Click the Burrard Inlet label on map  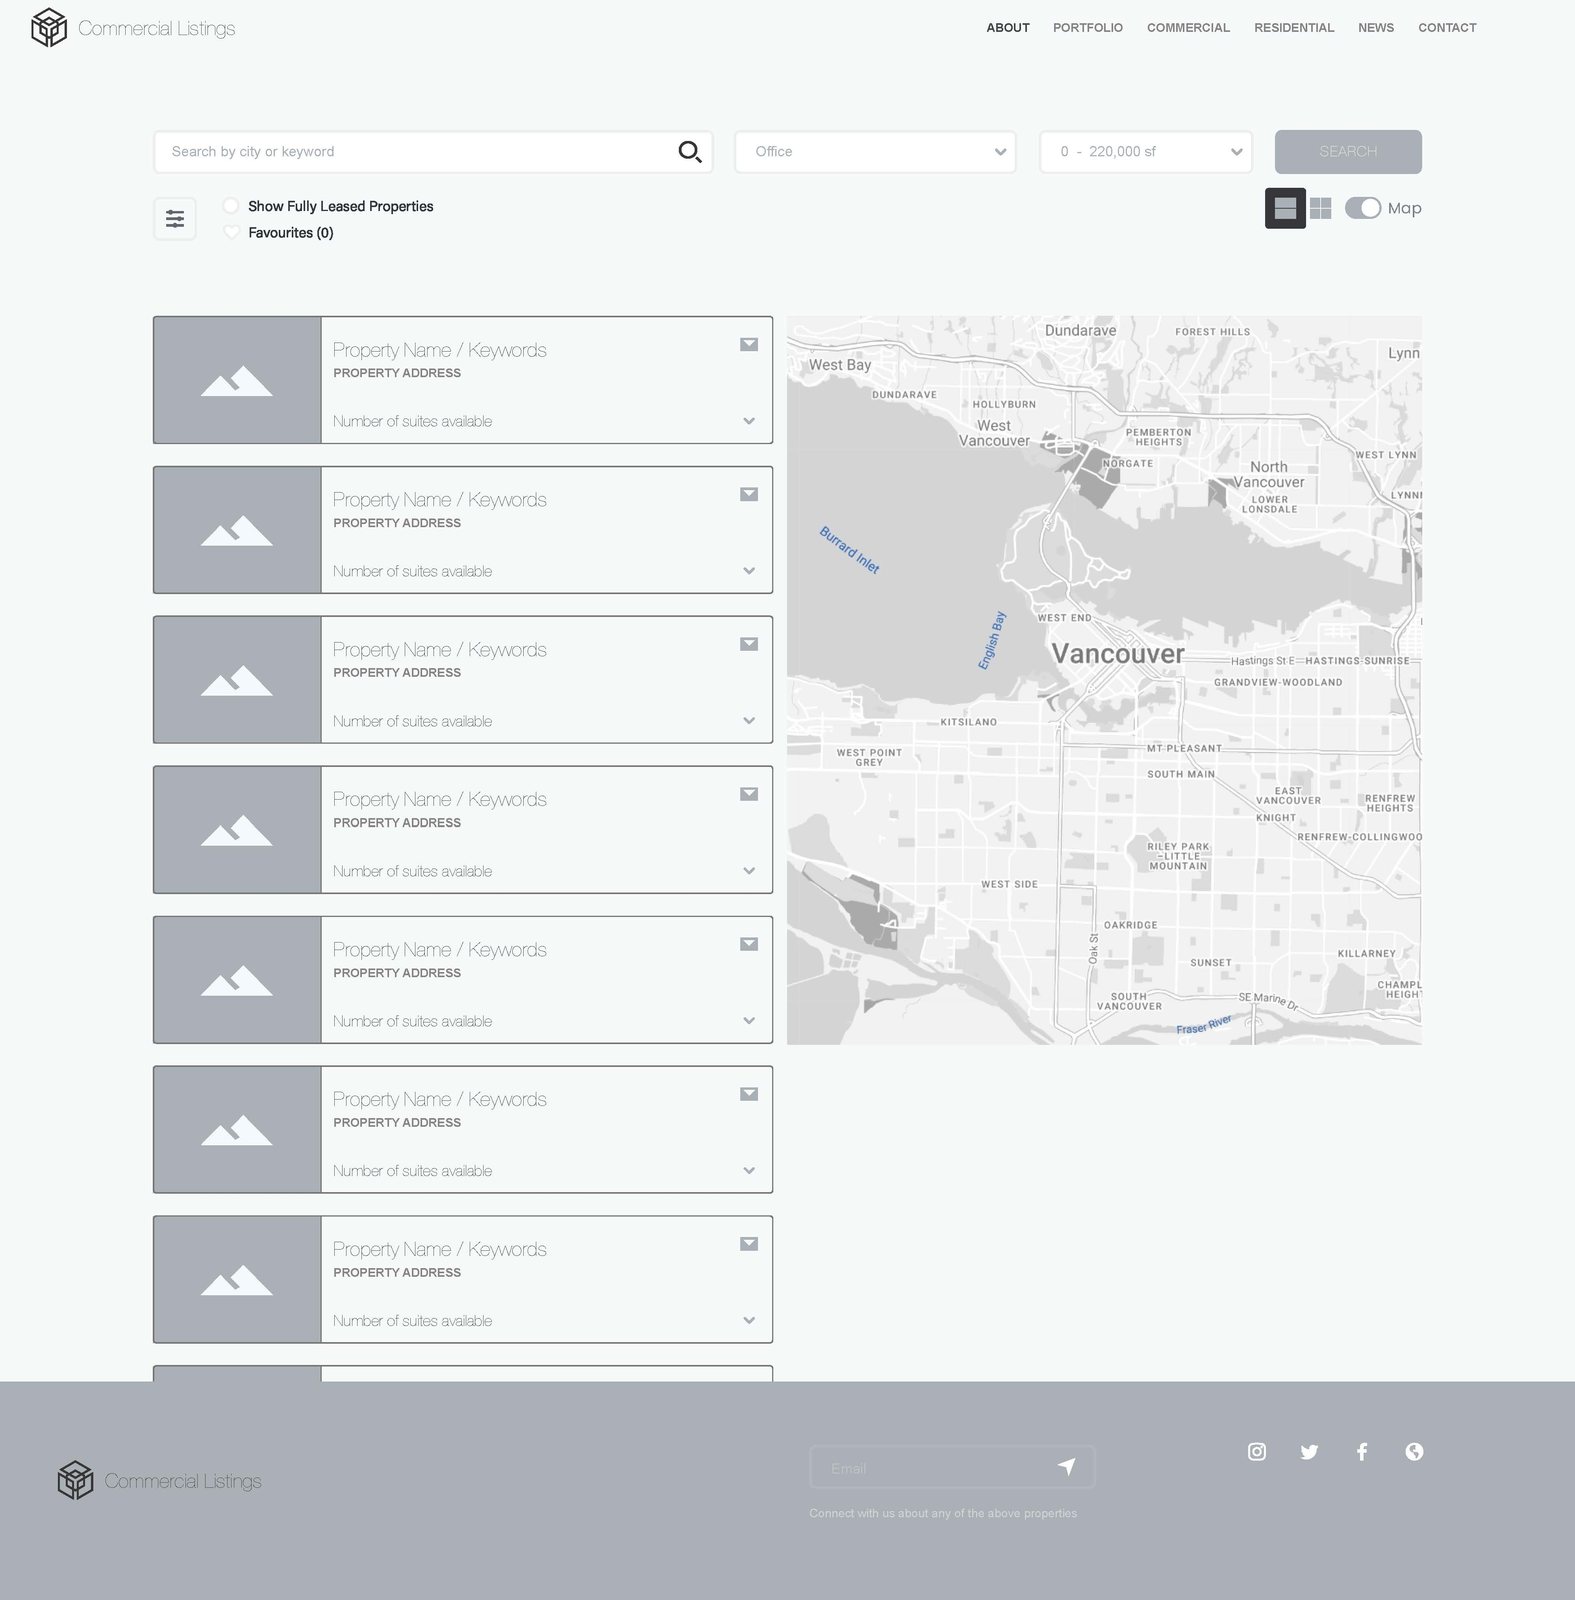coord(850,550)
